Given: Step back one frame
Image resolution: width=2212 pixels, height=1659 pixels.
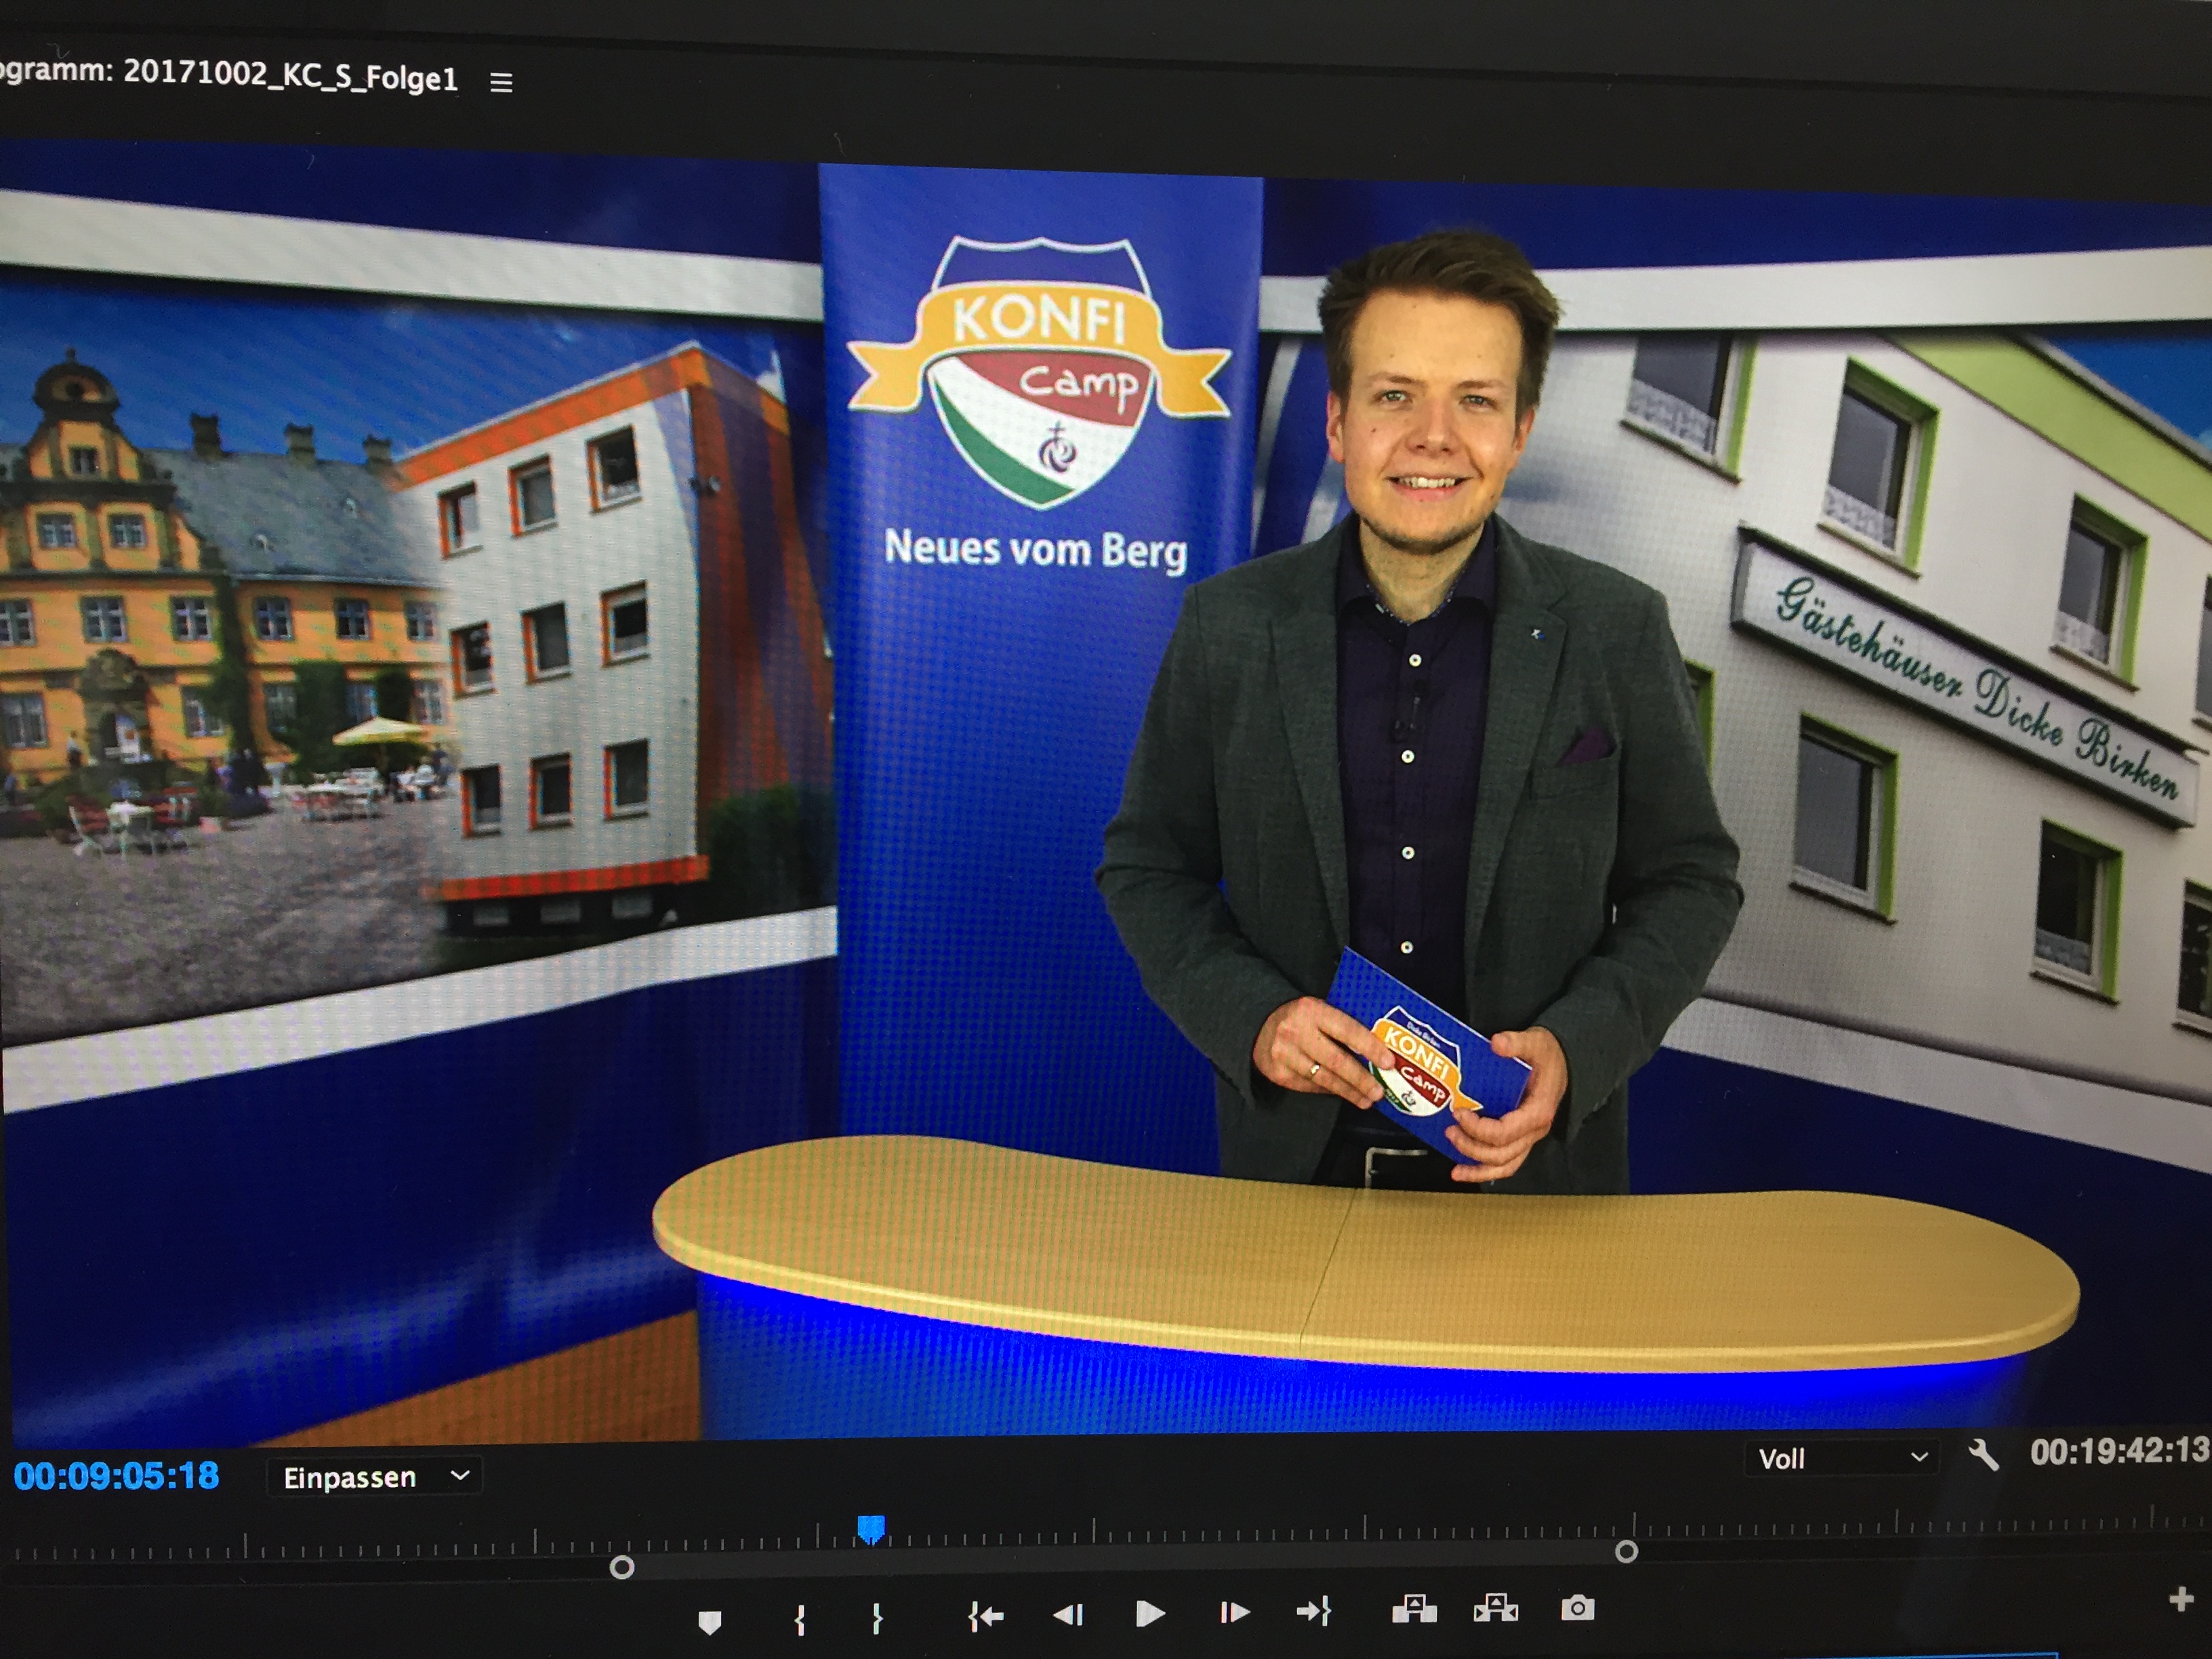Looking at the screenshot, I should (x=1068, y=1614).
